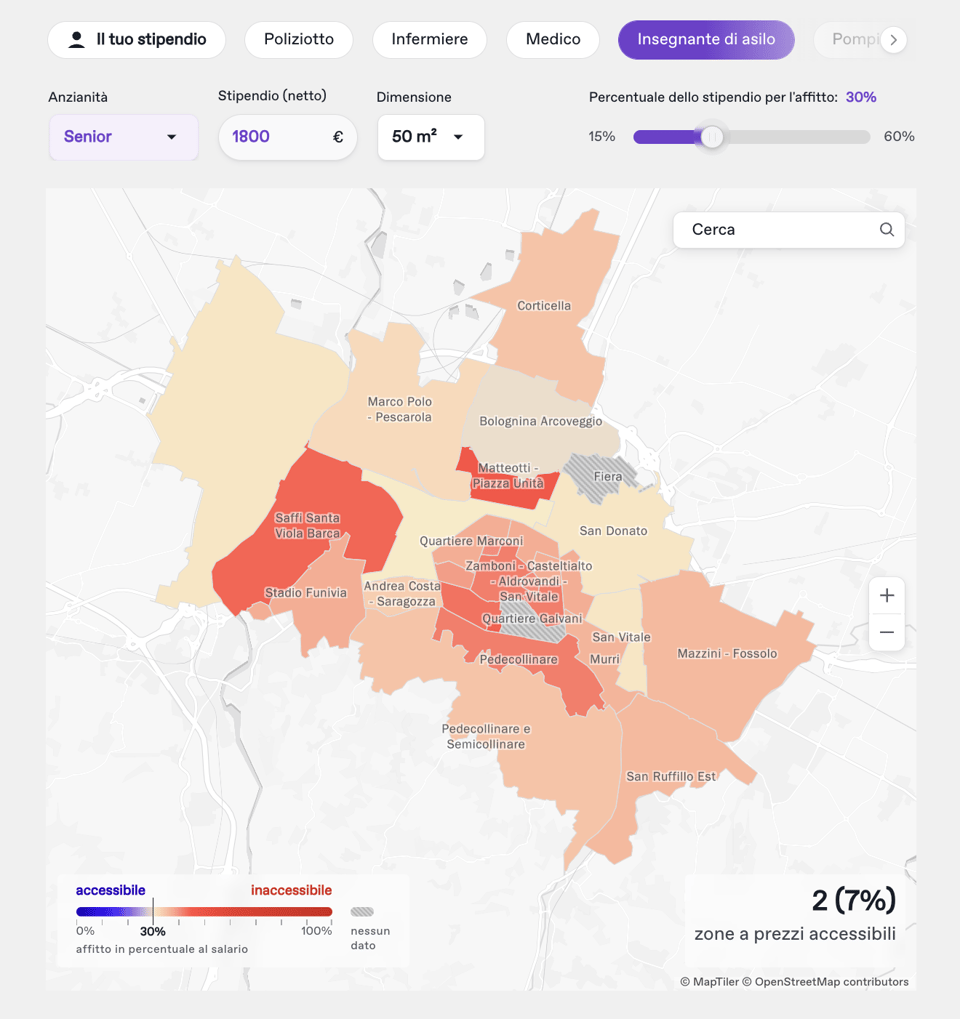Open the Anzianità Senior dropdown
960x1019 pixels.
click(x=123, y=137)
